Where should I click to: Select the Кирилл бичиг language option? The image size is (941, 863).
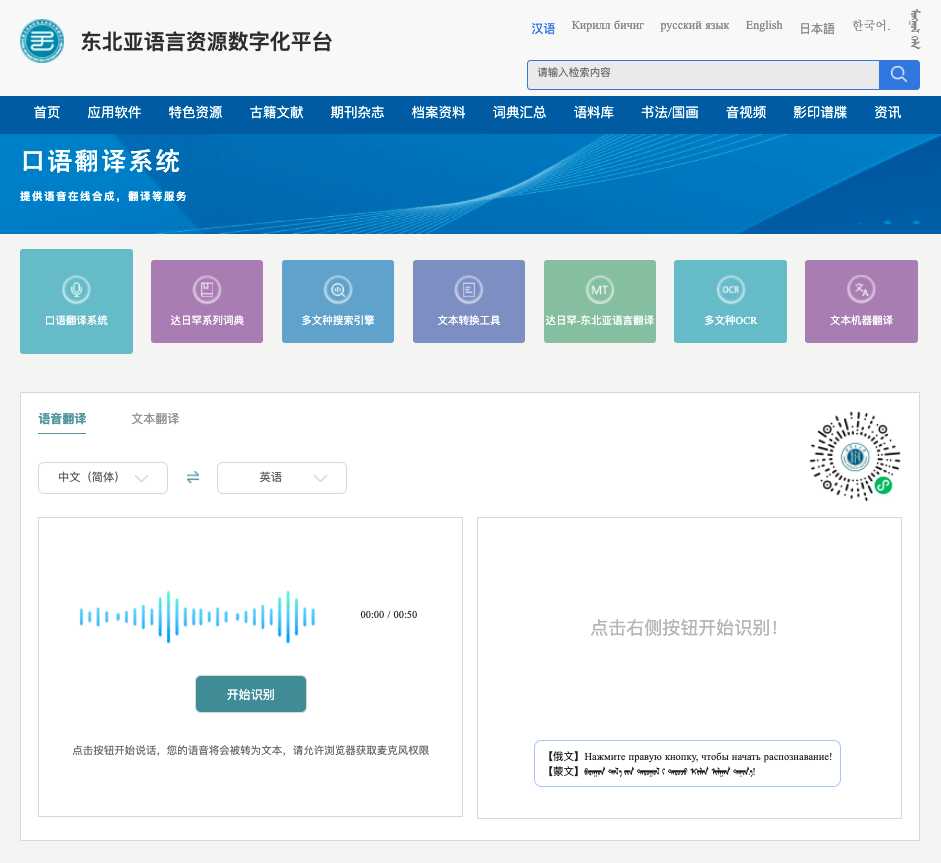click(608, 25)
